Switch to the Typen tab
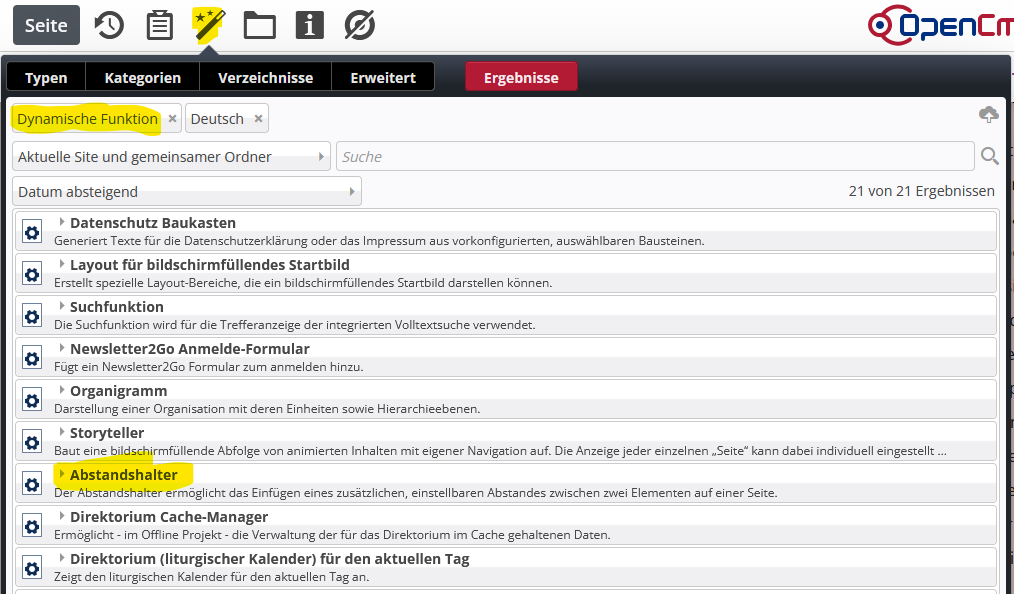1014x594 pixels. 46,78
